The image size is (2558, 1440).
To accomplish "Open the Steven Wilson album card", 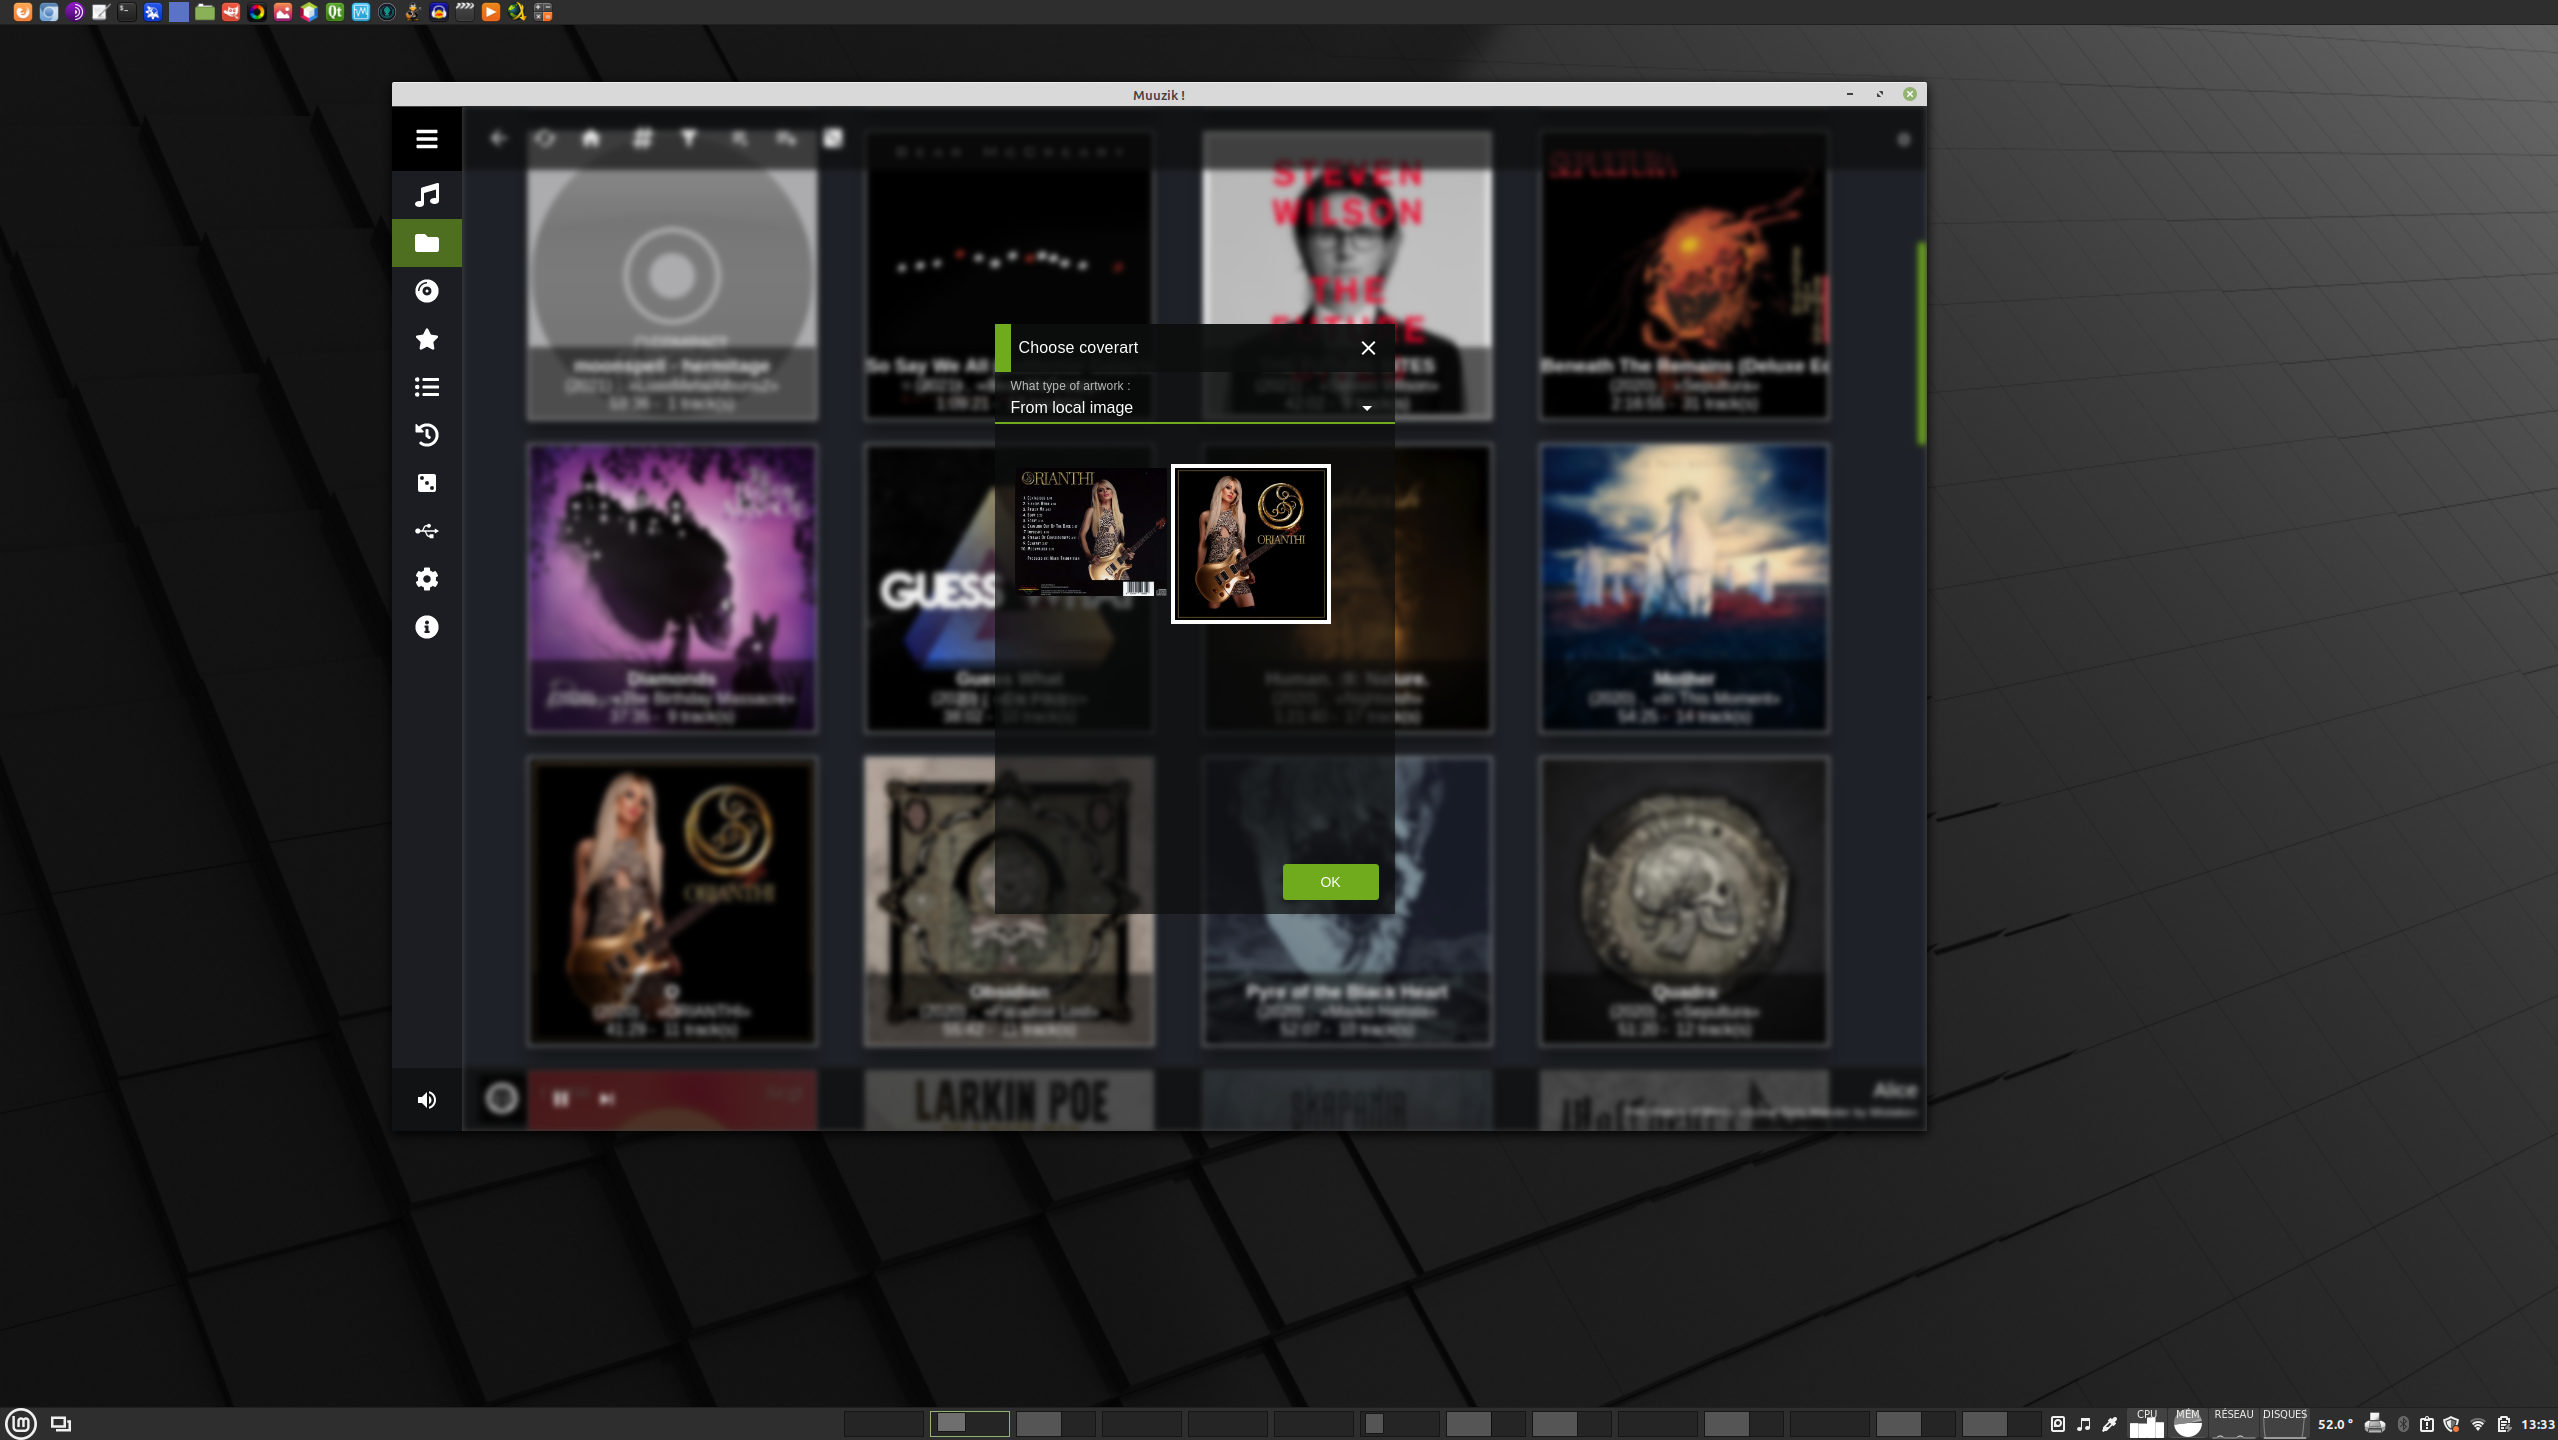I will pyautogui.click(x=1347, y=275).
